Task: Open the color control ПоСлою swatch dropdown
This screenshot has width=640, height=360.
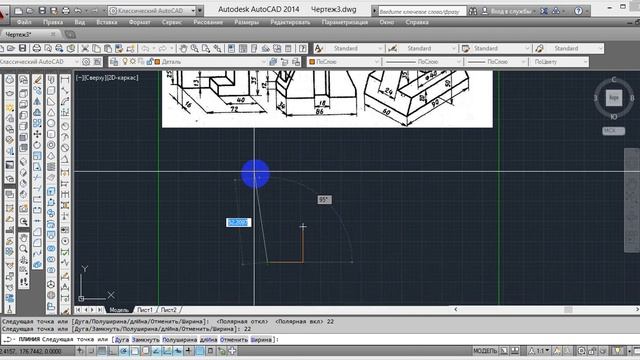Action: tap(344, 62)
